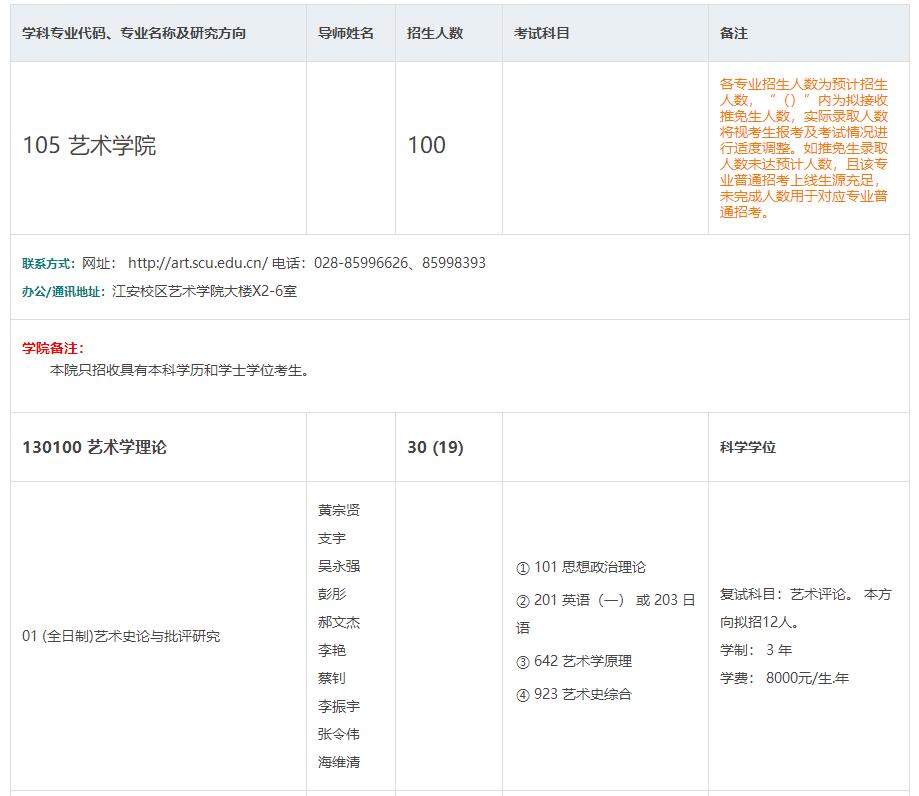Click phone number 028-85996626

361,263
